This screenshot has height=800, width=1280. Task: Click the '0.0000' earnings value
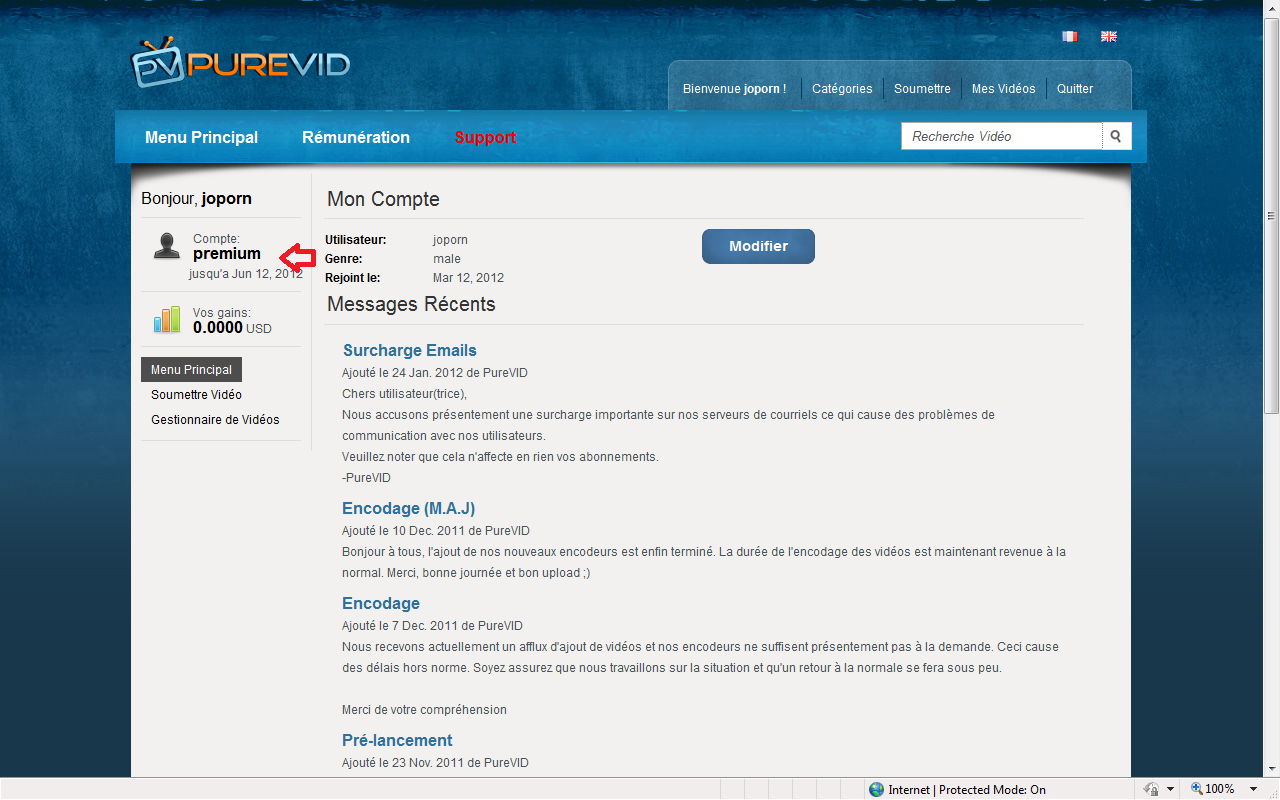click(x=218, y=327)
